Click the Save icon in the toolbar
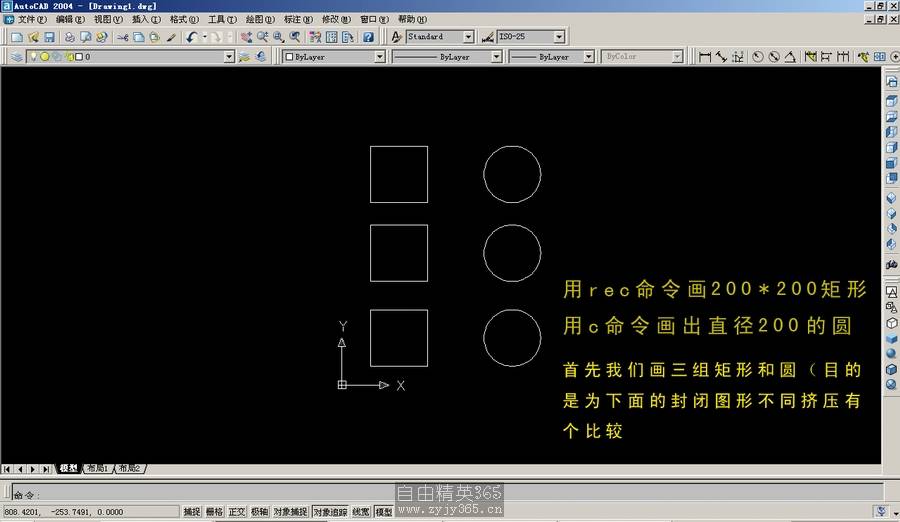The image size is (900, 522). tap(48, 37)
